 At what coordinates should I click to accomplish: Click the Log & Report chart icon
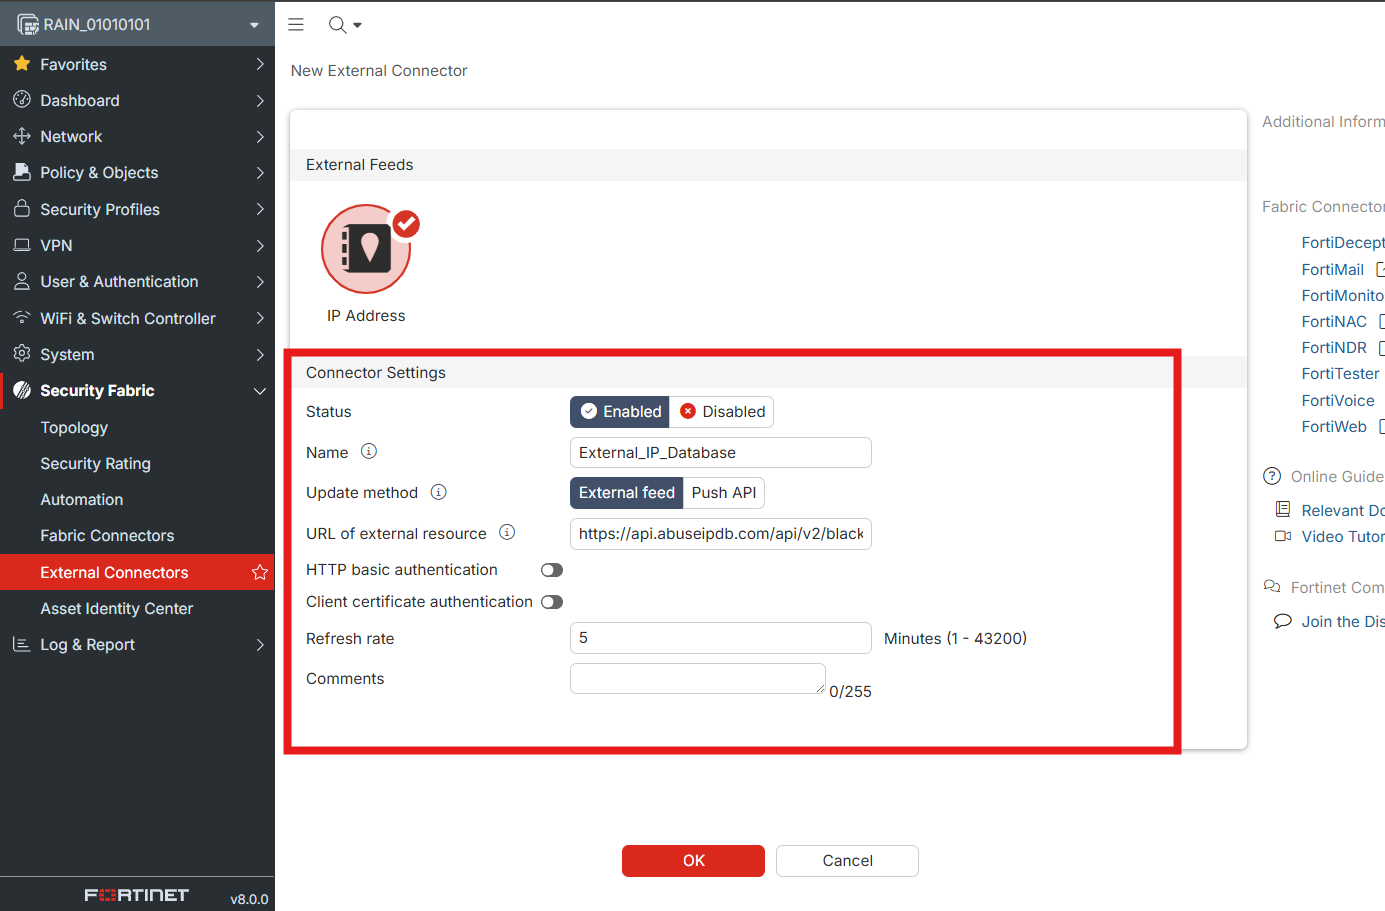pos(22,644)
